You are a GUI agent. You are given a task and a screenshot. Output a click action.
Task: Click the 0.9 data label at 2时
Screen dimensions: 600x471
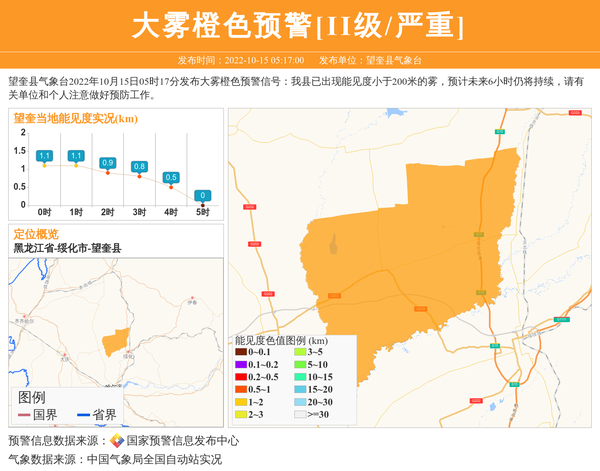pyautogui.click(x=108, y=162)
